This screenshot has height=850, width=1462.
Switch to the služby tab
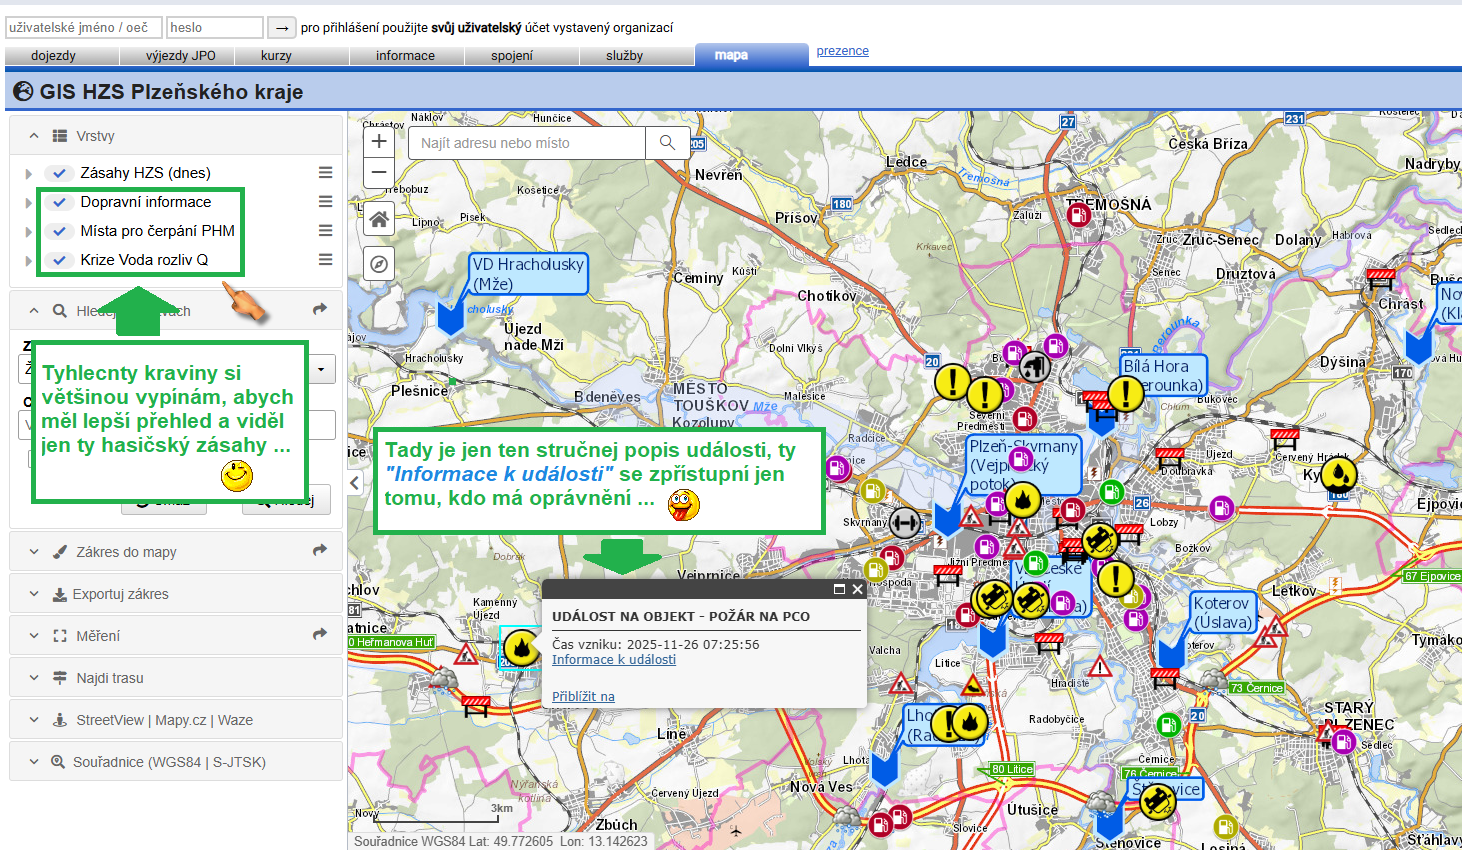(624, 56)
